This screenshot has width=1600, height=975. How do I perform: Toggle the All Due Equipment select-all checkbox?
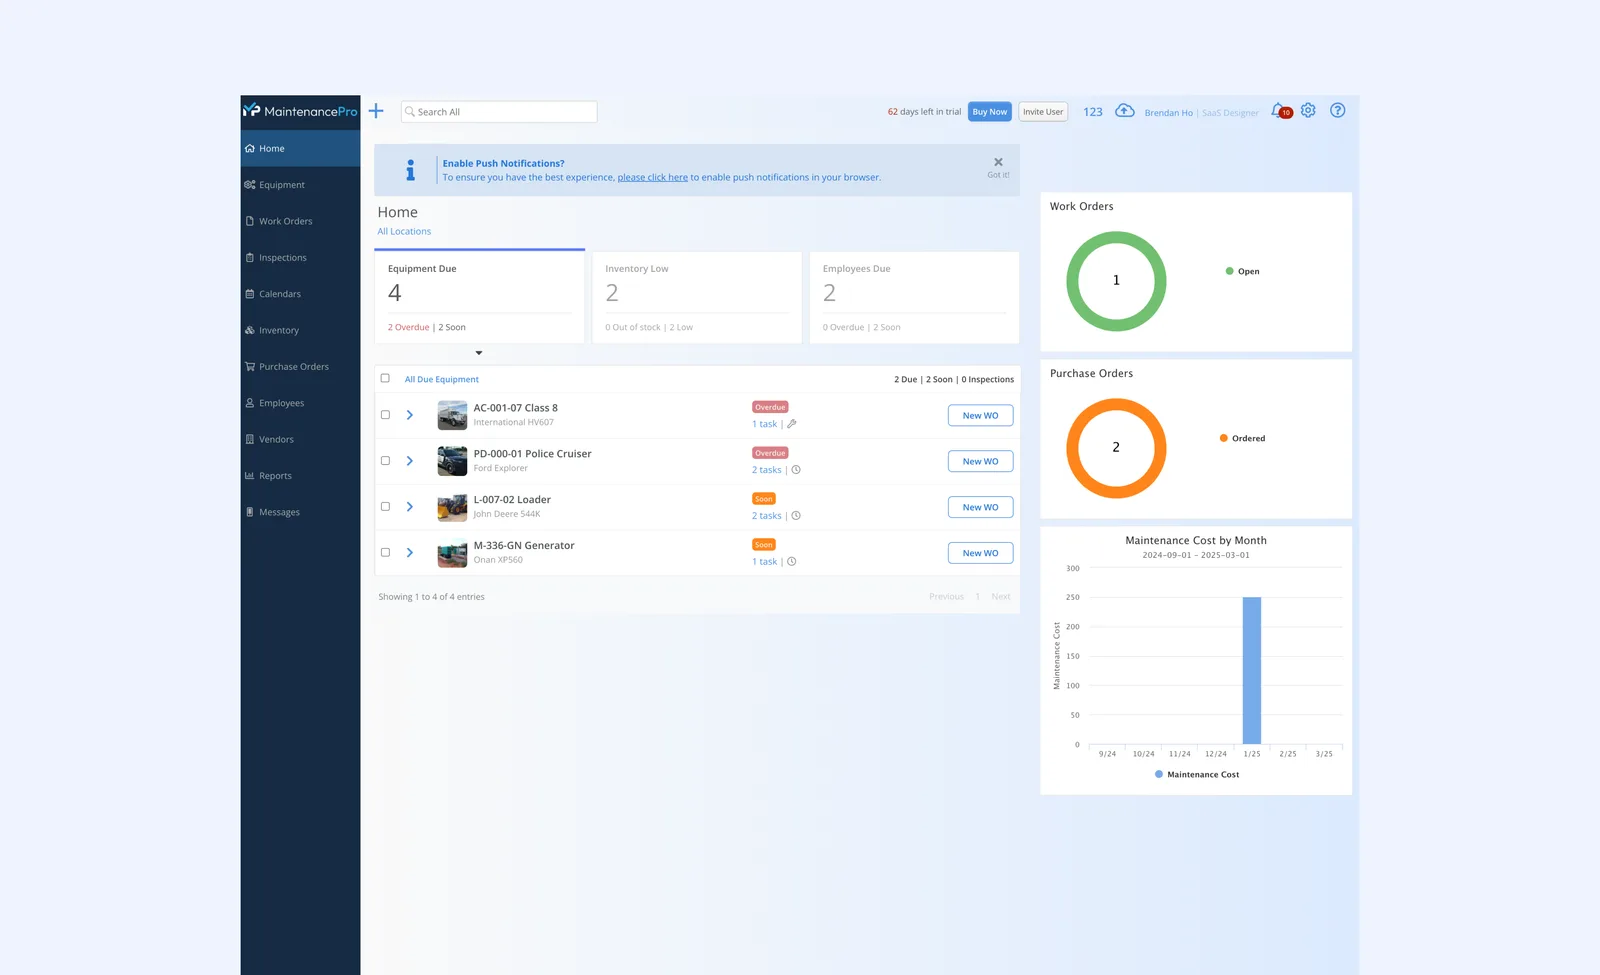385,378
